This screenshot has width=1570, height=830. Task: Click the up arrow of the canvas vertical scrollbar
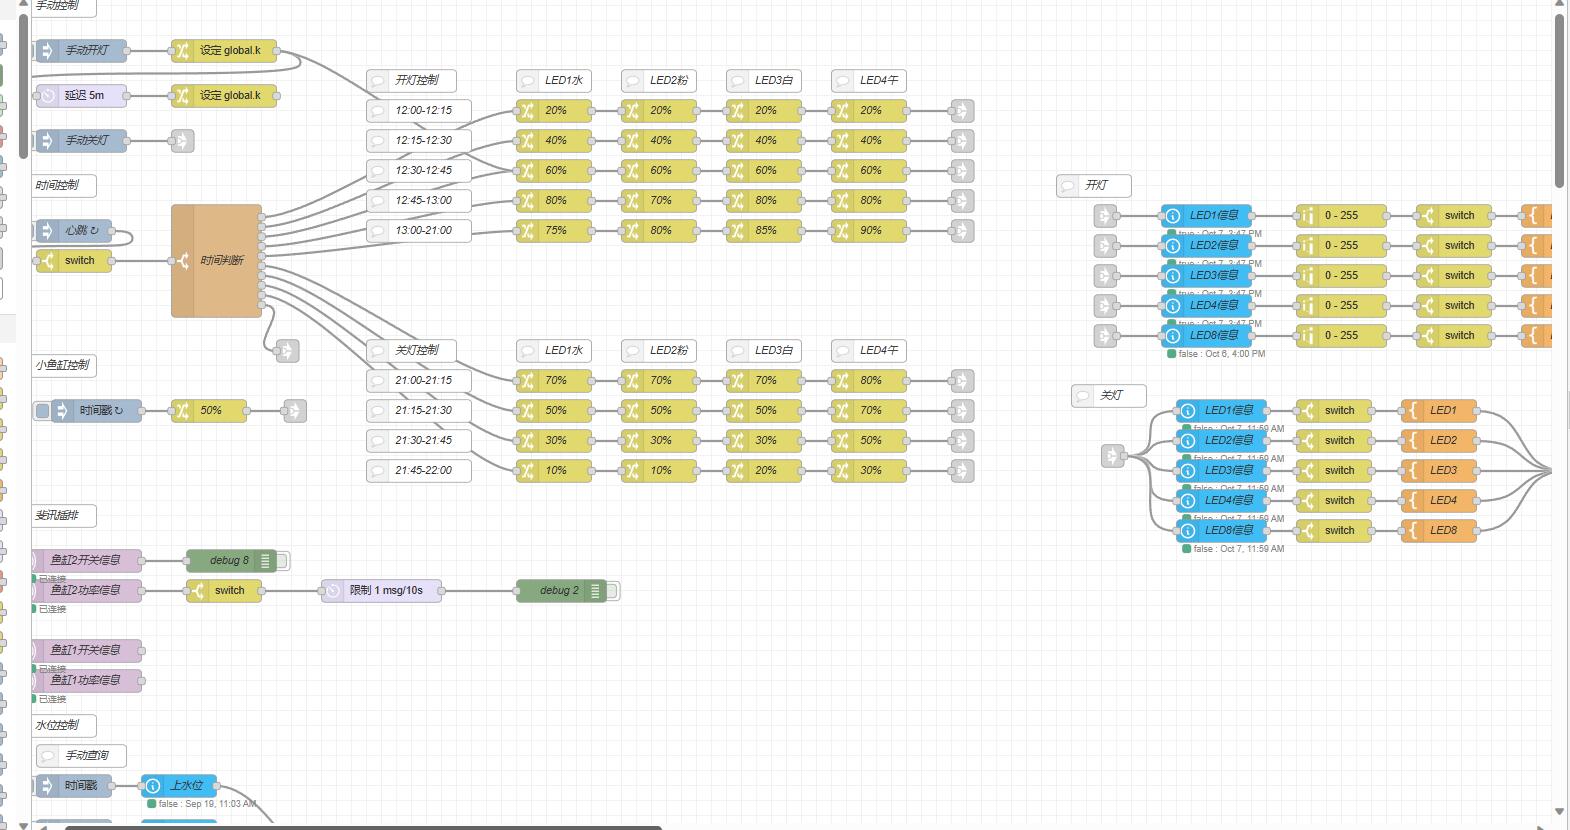coord(1559,5)
